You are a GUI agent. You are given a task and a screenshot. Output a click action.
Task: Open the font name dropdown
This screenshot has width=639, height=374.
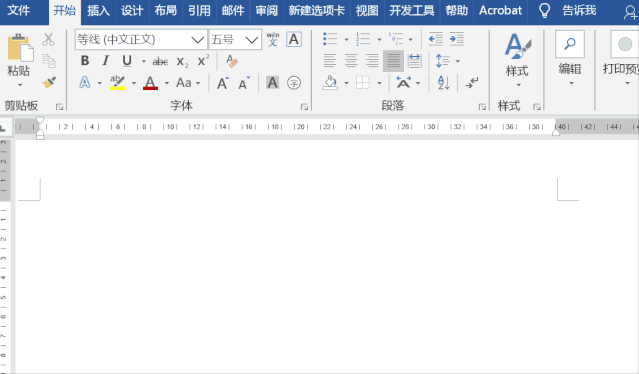(x=198, y=40)
